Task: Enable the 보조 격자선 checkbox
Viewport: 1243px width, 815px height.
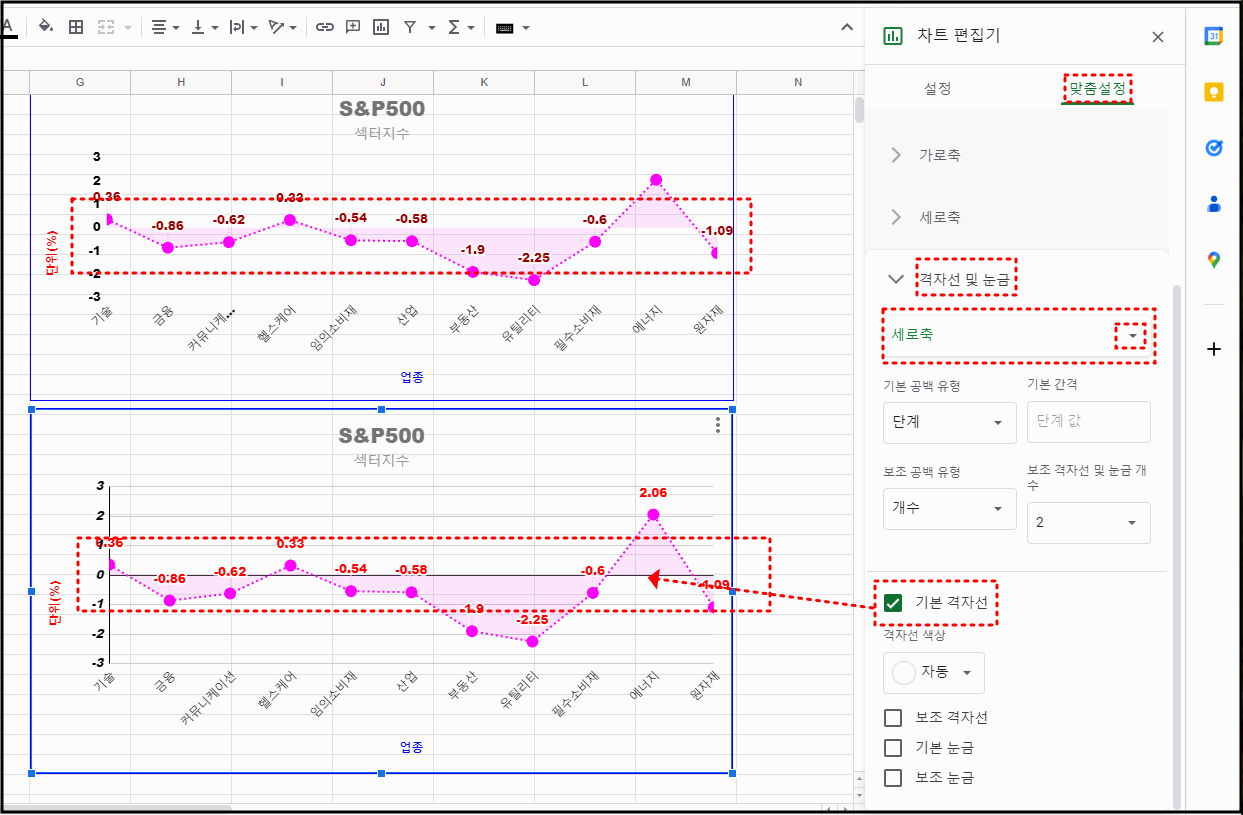Action: pos(893,718)
